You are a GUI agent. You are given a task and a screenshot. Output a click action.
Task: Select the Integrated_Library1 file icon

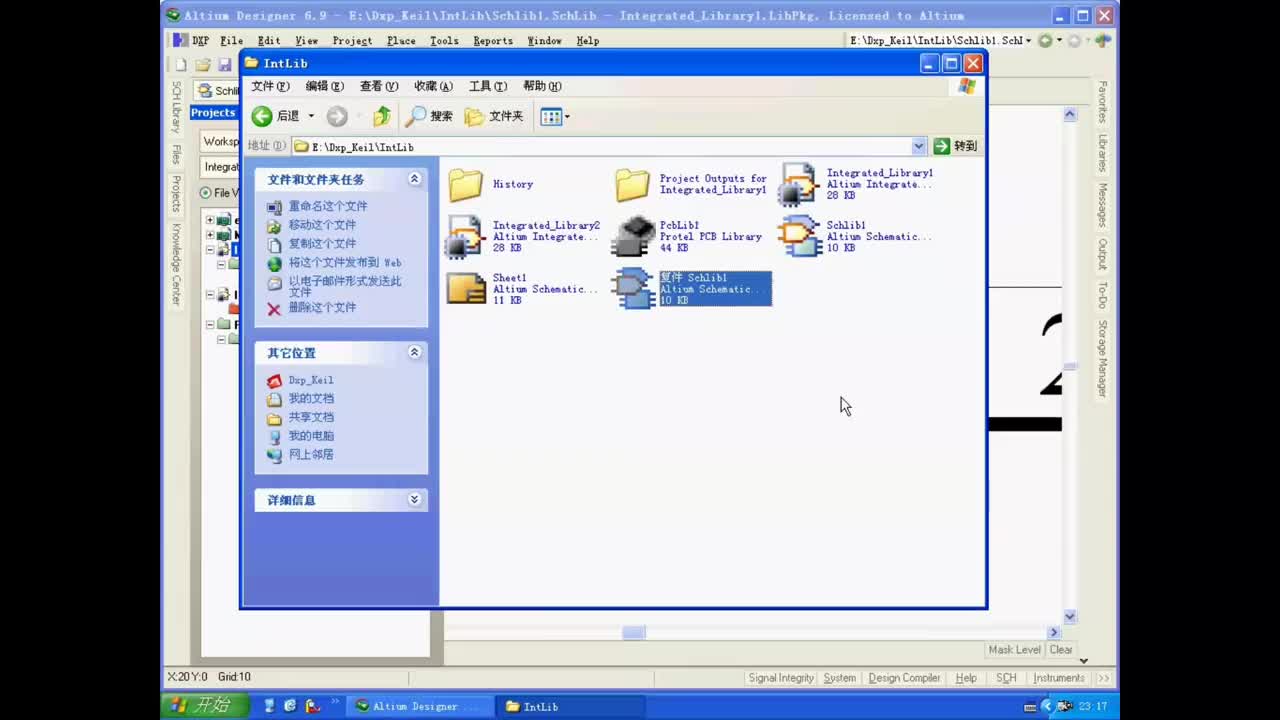click(x=800, y=185)
